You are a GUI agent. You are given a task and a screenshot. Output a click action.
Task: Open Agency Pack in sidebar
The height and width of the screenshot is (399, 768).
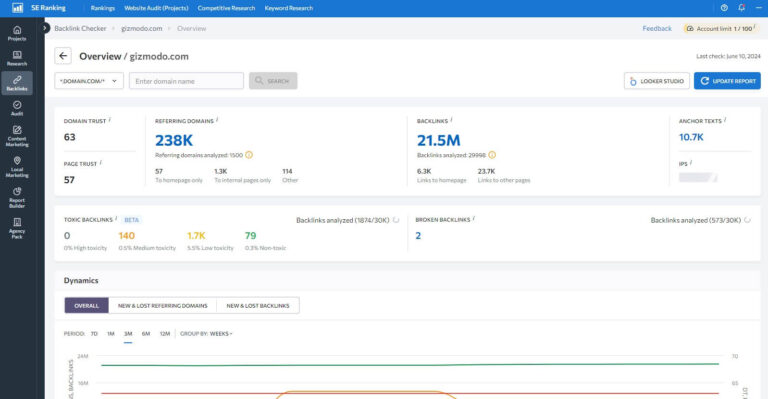(17, 228)
